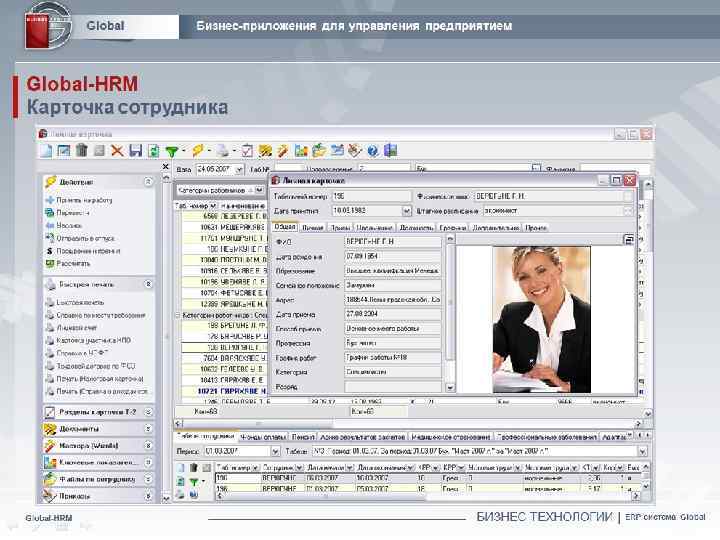Switch to the Личная tab
The height and width of the screenshot is (540, 720).
coord(313,228)
